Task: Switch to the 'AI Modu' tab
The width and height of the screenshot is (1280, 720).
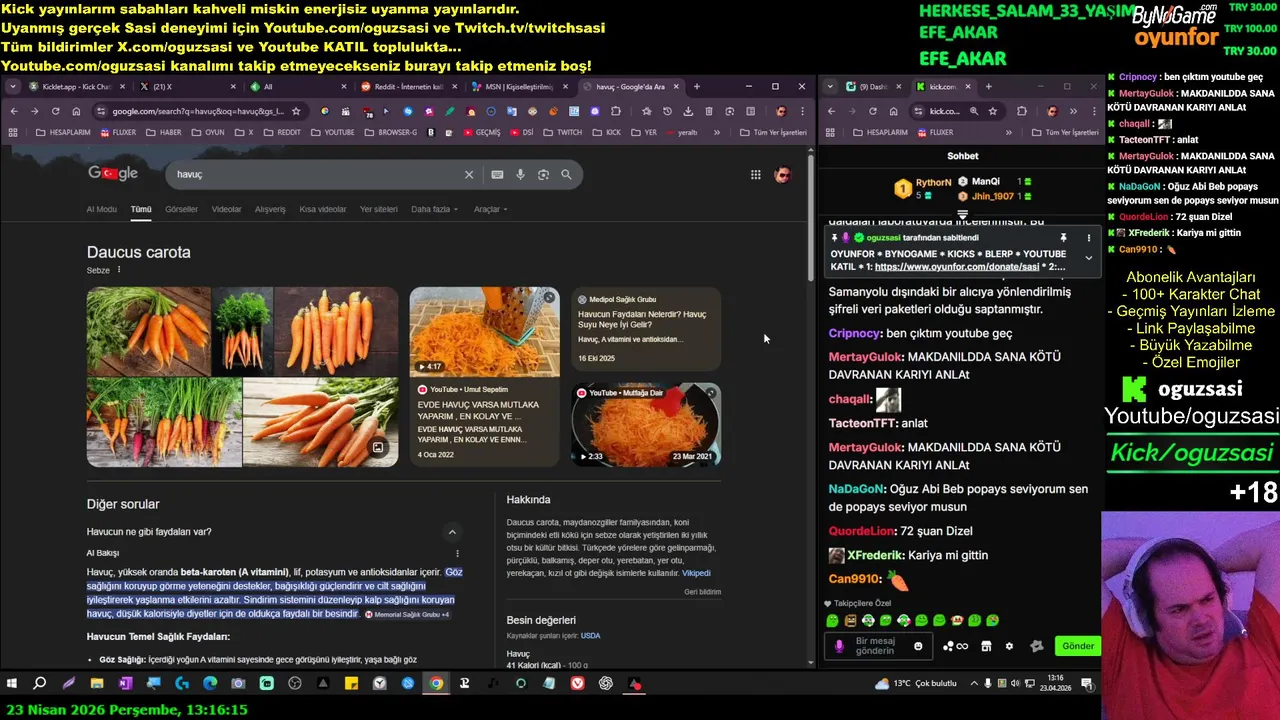Action: pos(101,209)
